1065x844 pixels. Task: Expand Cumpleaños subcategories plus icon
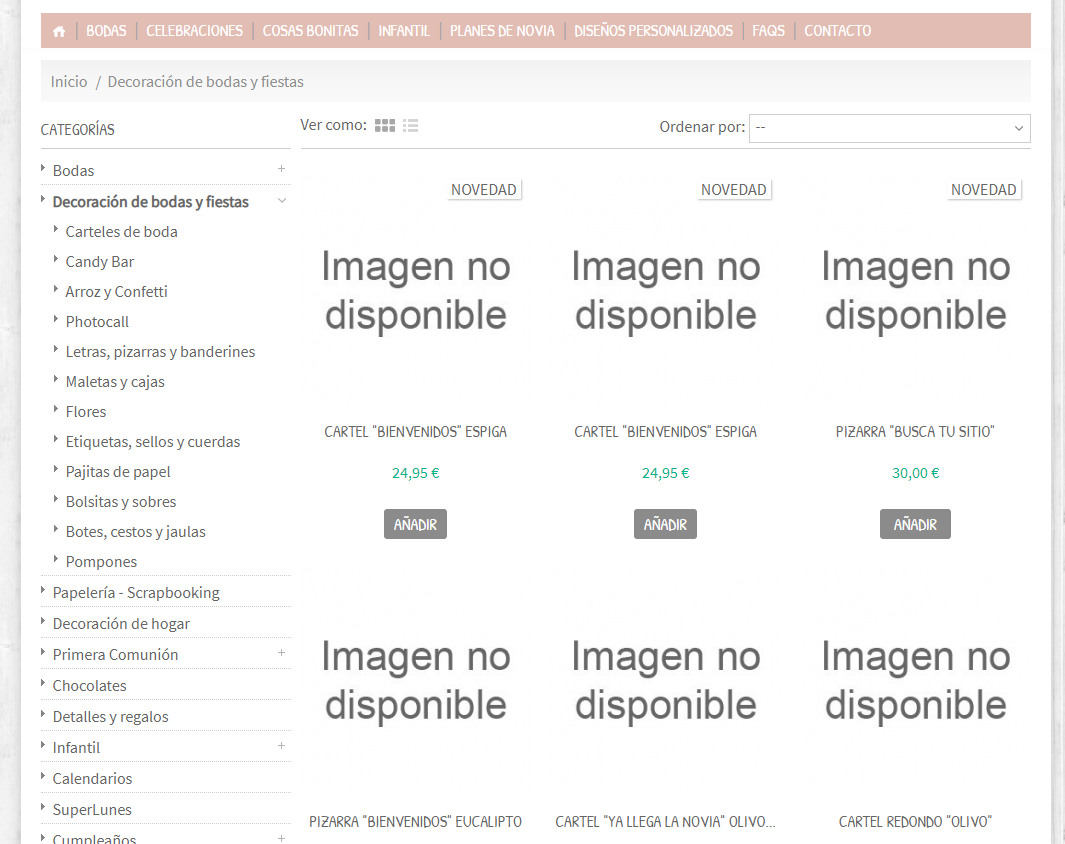tap(281, 838)
